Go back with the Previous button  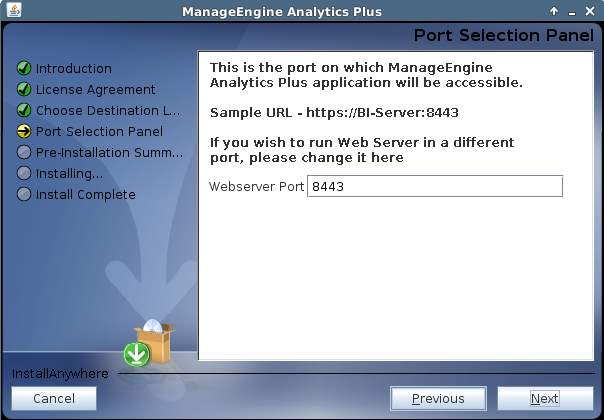pyautogui.click(x=438, y=398)
